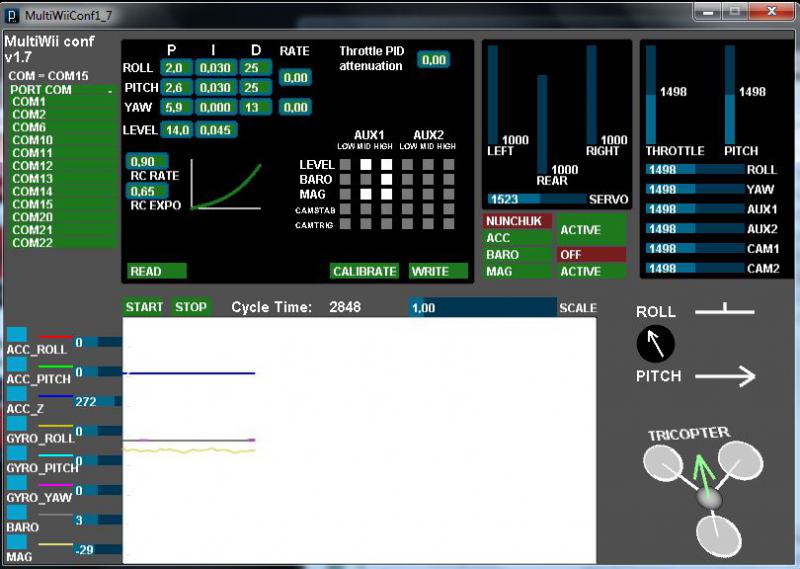Toggle the MAG graph visibility square
This screenshot has width=800, height=569.
[16, 542]
